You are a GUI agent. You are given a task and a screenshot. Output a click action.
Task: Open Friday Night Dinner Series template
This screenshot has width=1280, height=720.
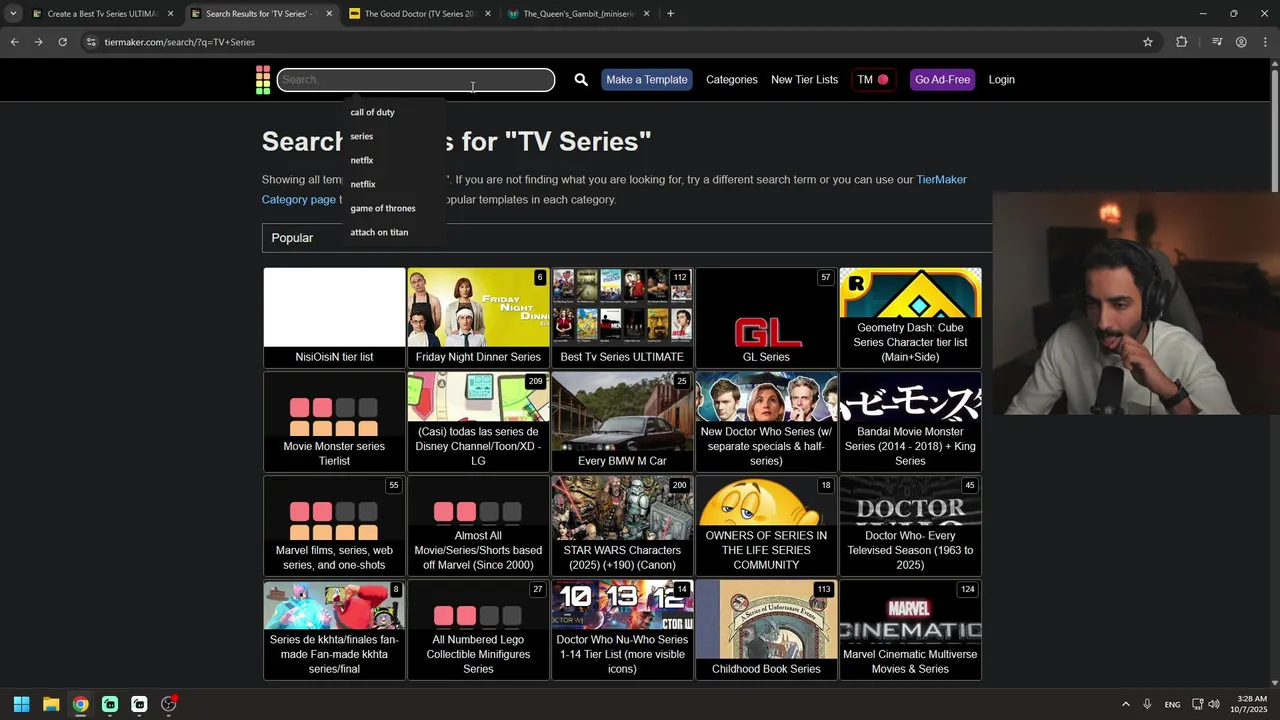point(478,318)
